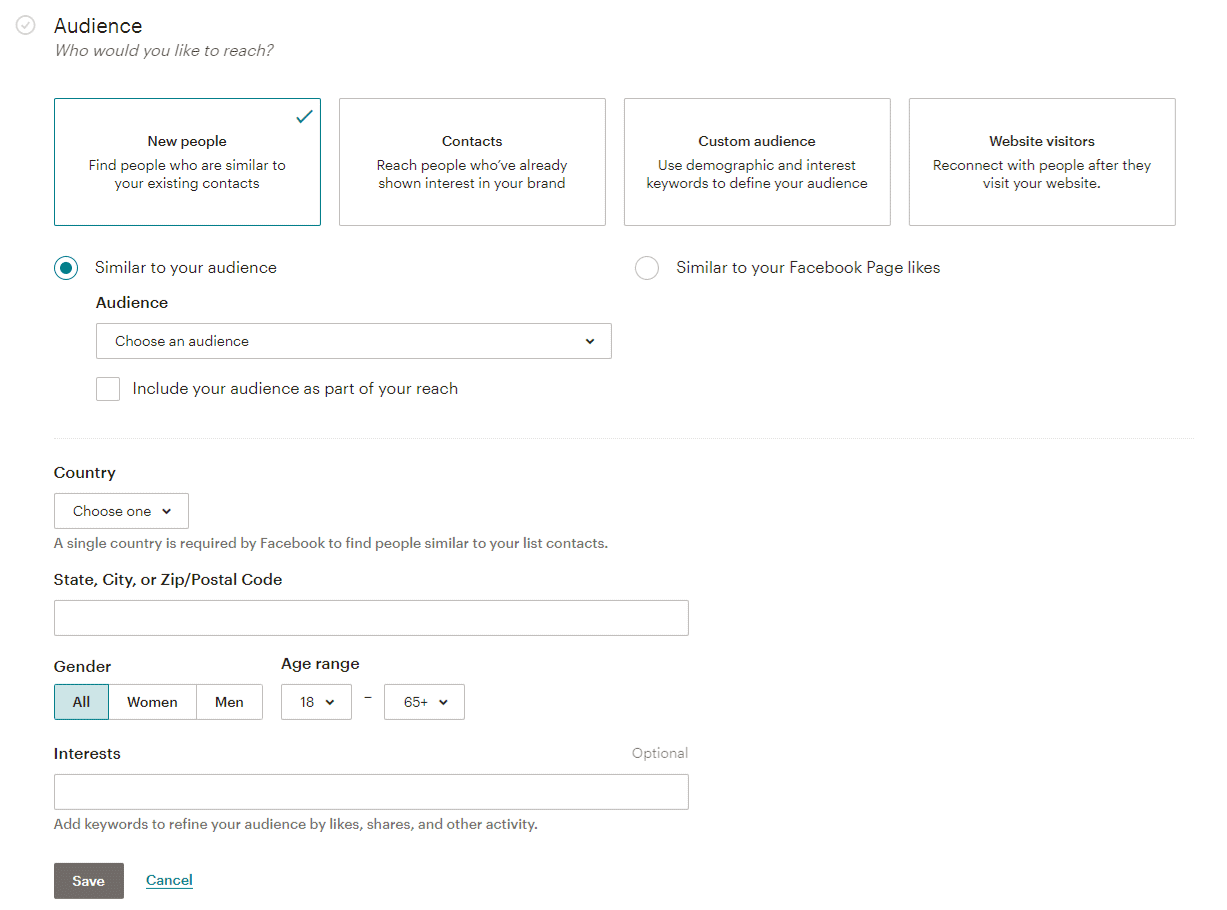The width and height of the screenshot is (1227, 910).
Task: Set Gender to All
Action: (81, 702)
